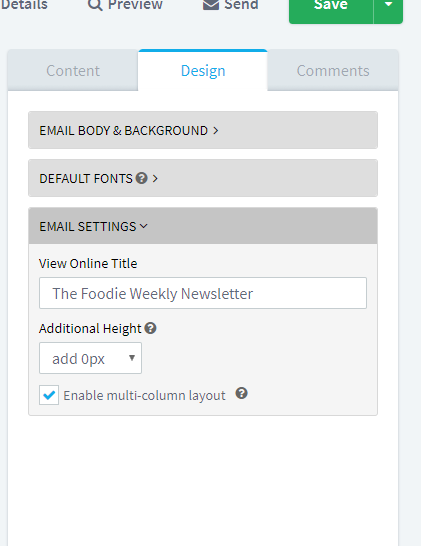
Task: Click the multi-column layout help icon
Action: [241, 393]
